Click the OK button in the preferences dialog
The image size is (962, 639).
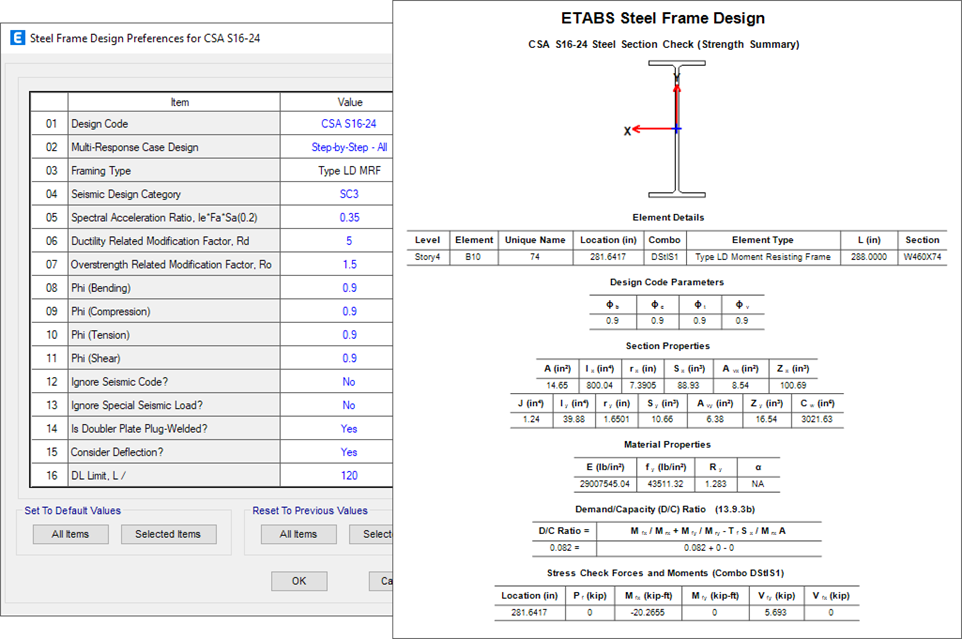coord(299,581)
